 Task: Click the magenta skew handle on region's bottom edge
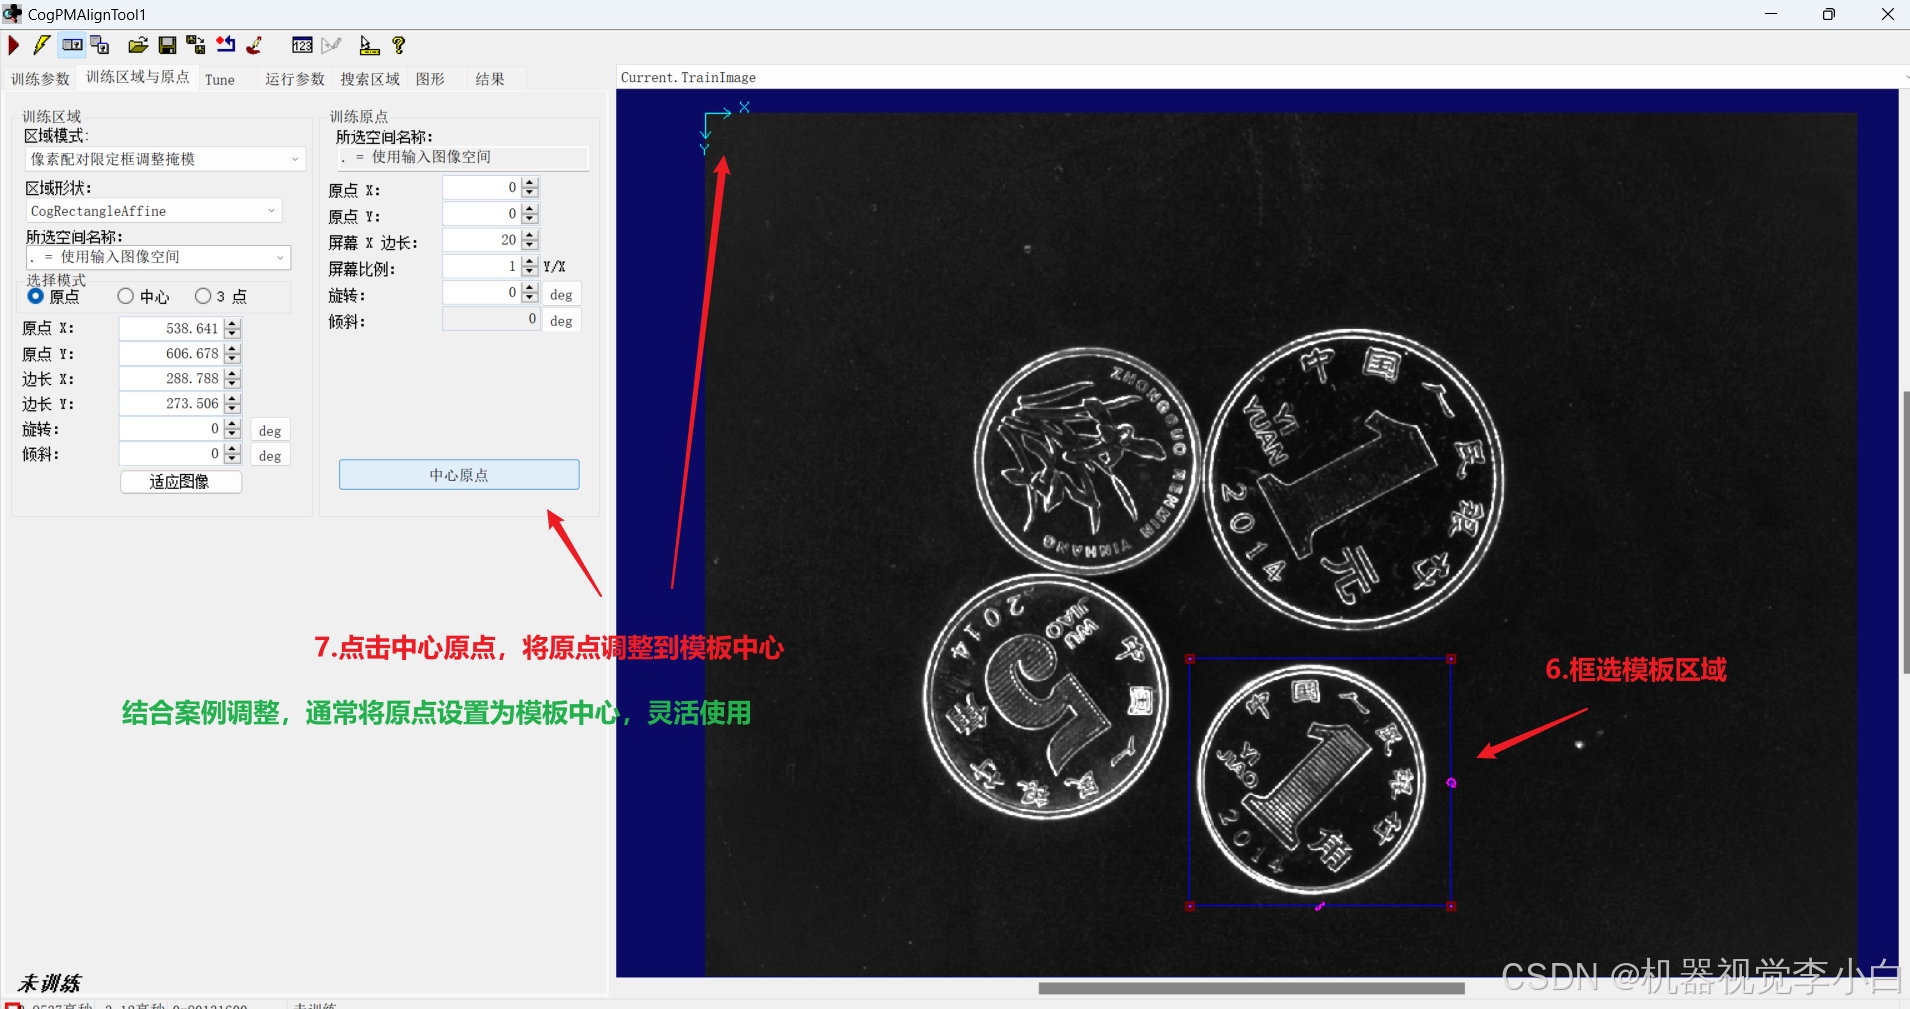click(x=1320, y=906)
